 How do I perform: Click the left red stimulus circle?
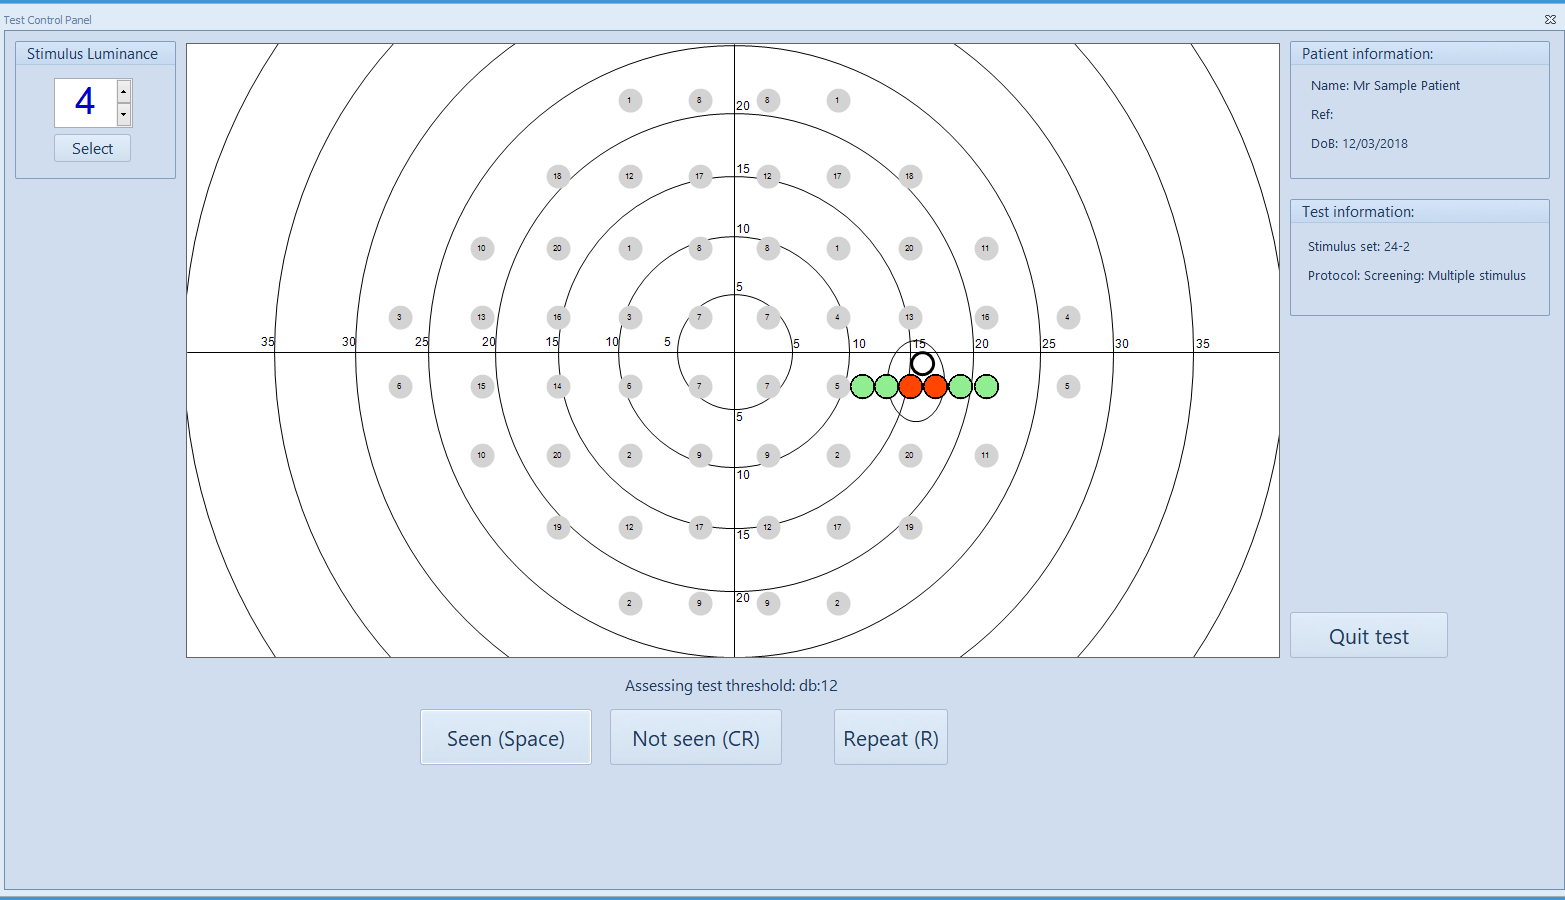(910, 386)
